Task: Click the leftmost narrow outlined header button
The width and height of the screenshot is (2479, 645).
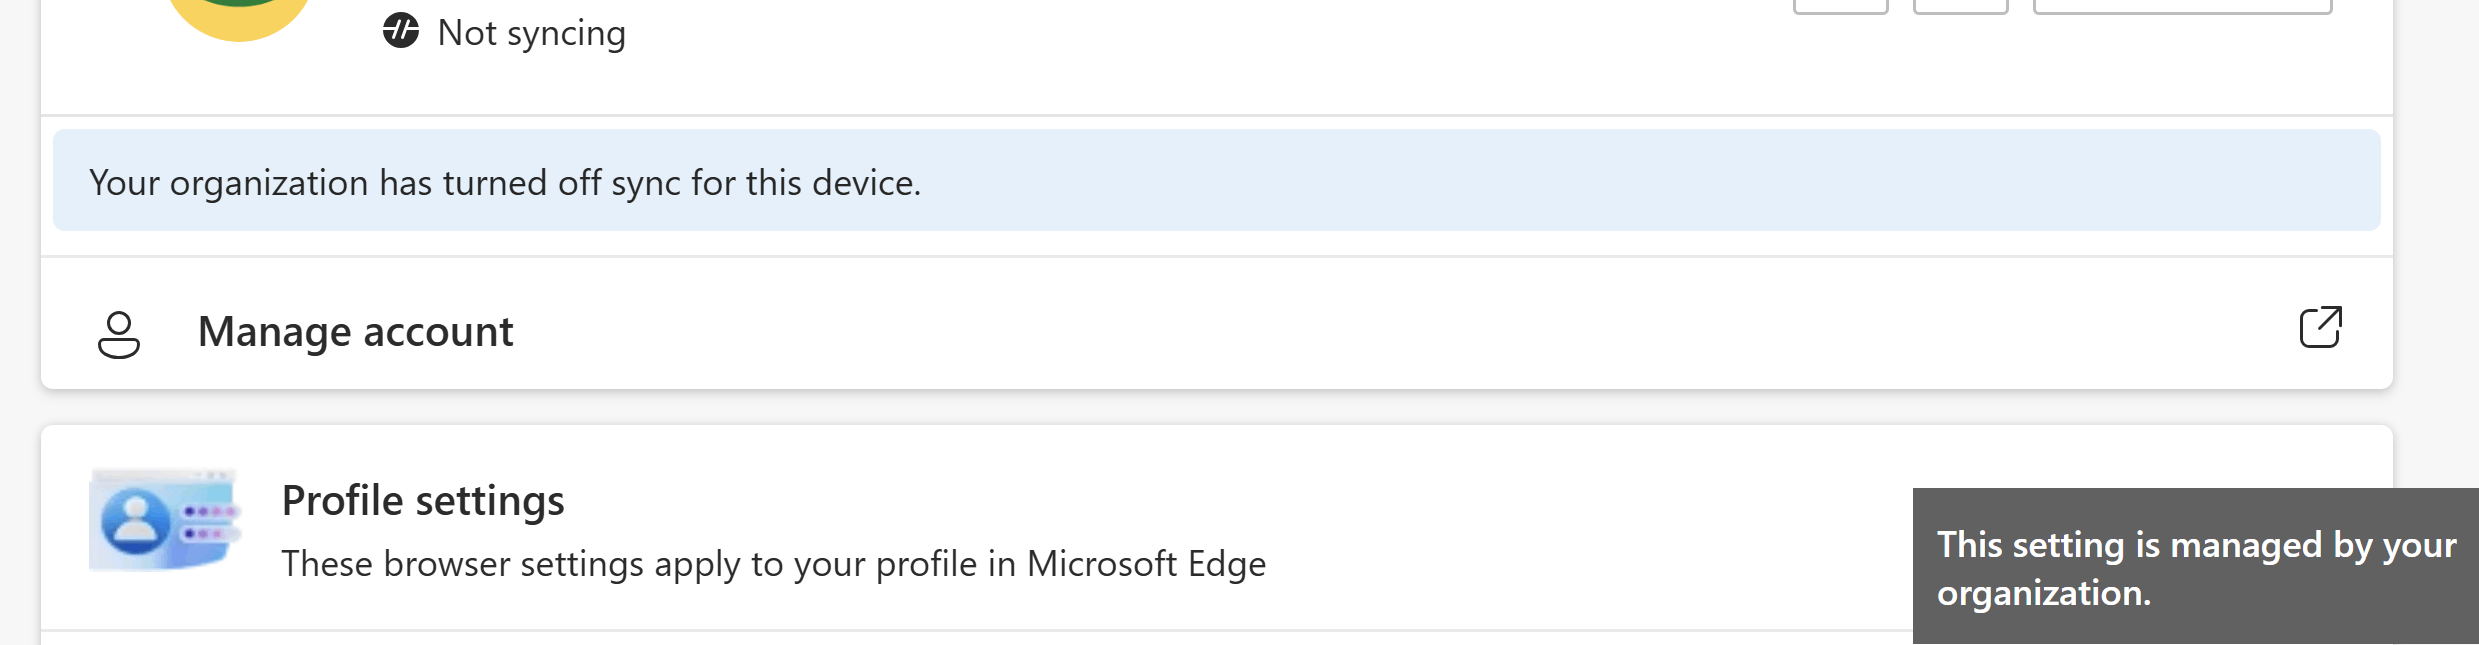Action: click(1840, 6)
